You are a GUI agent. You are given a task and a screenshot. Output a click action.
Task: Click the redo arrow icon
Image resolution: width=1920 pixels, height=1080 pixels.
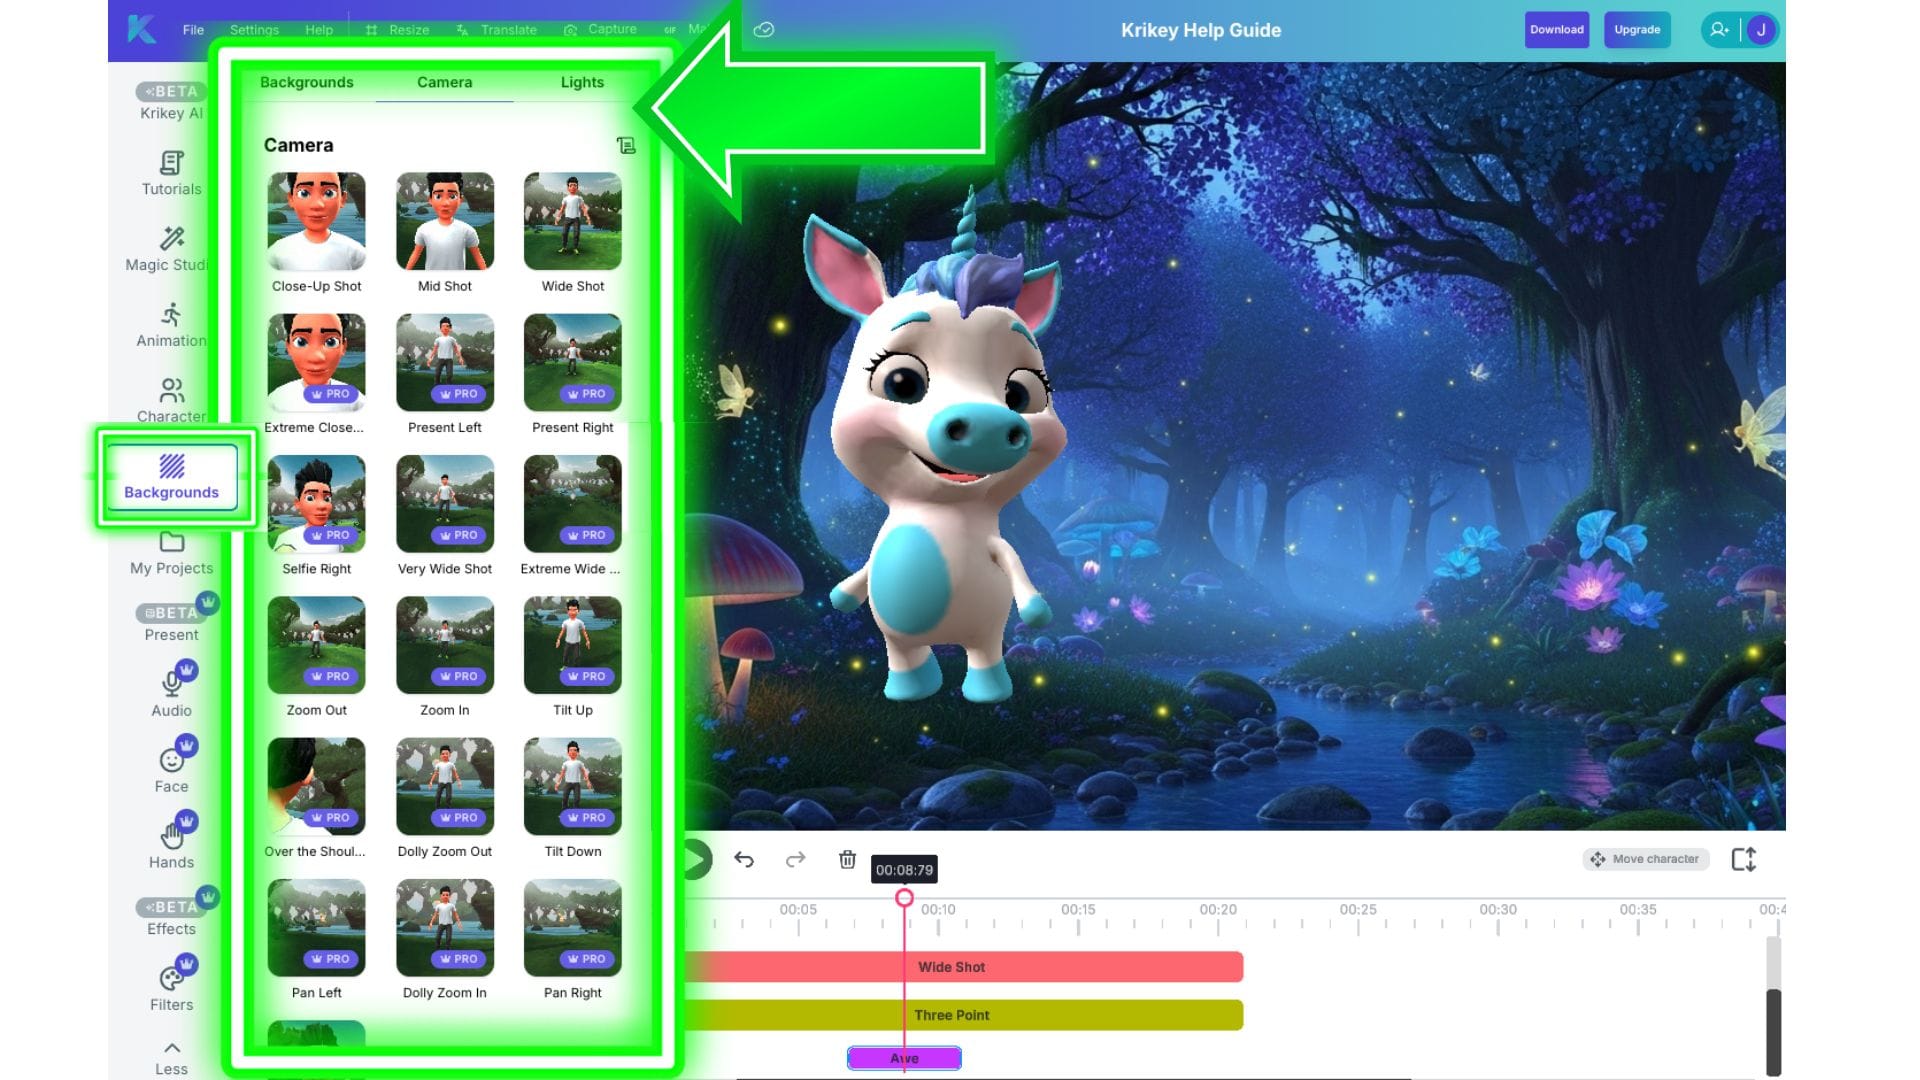(795, 859)
